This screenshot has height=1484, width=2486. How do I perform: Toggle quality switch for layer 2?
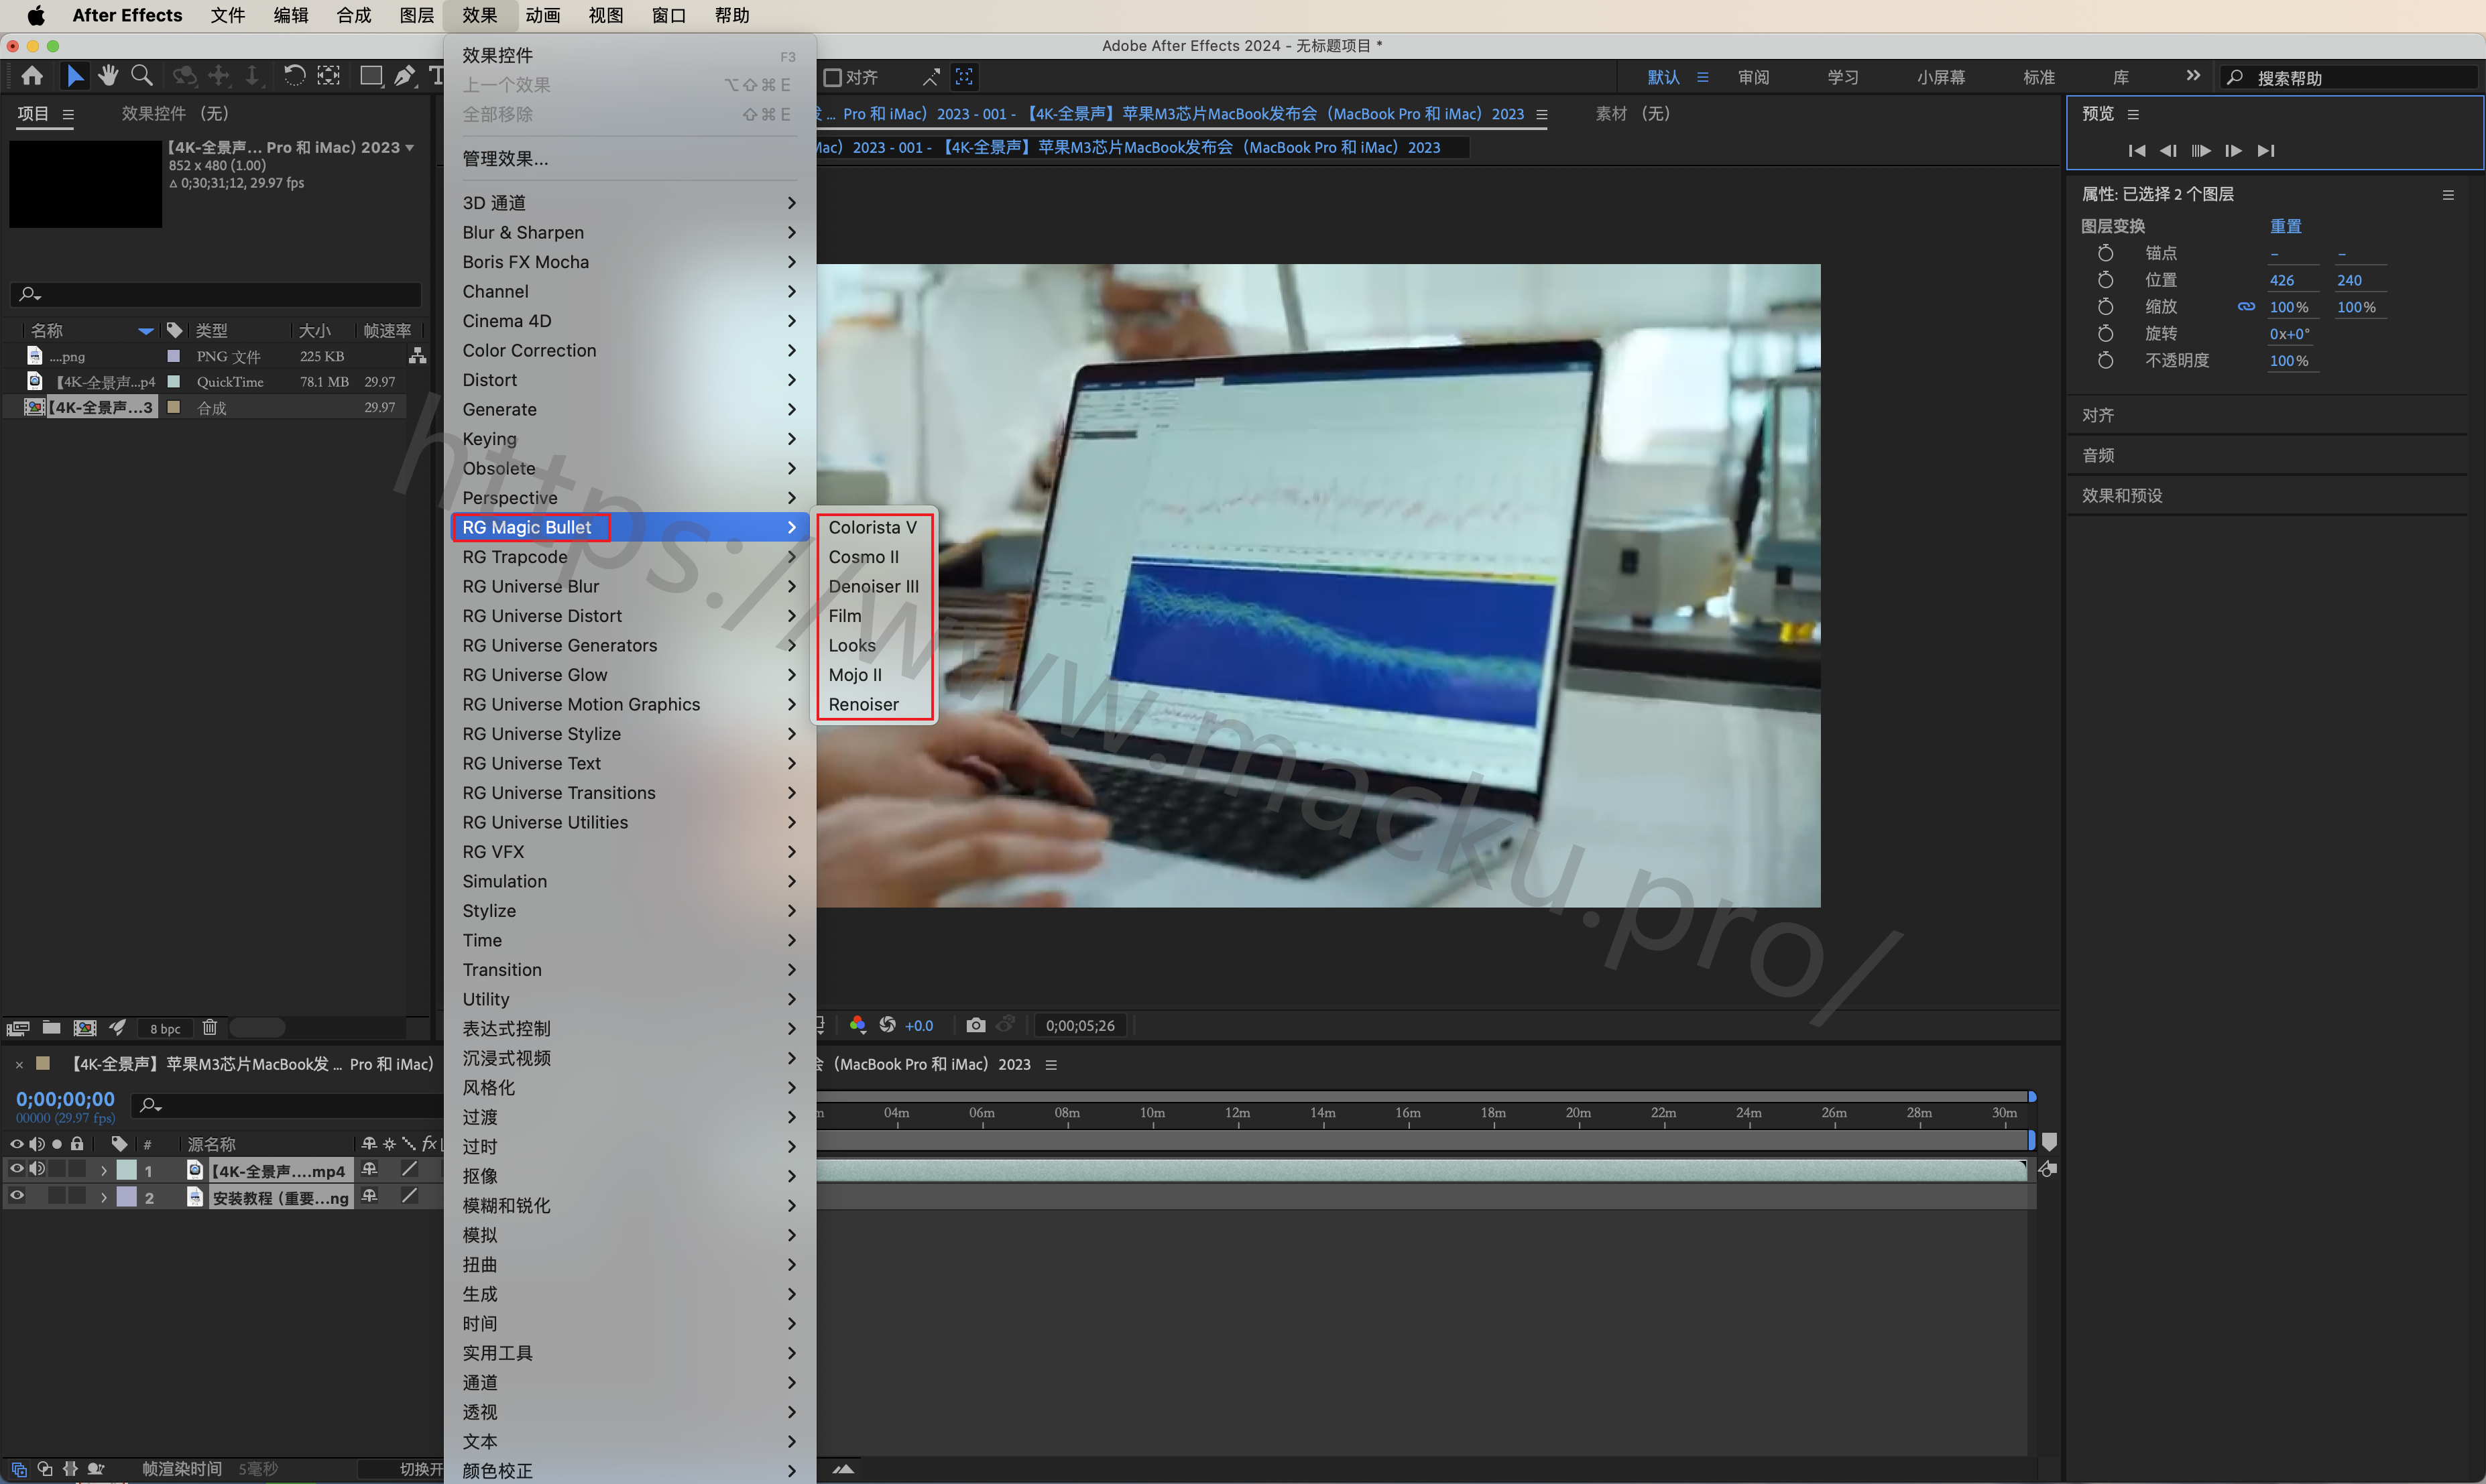409,1196
